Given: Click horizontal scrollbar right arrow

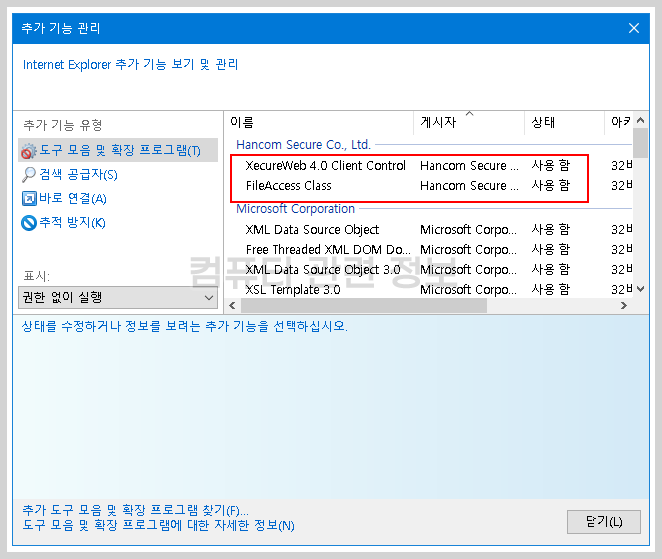Looking at the screenshot, I should tap(624, 305).
